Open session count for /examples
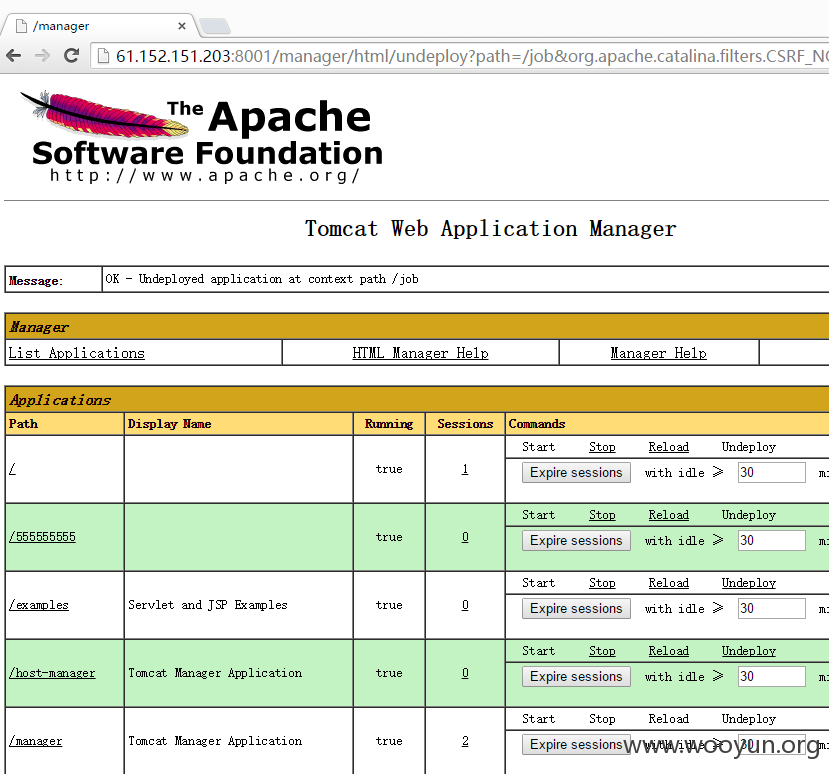This screenshot has width=829, height=774. [x=465, y=605]
